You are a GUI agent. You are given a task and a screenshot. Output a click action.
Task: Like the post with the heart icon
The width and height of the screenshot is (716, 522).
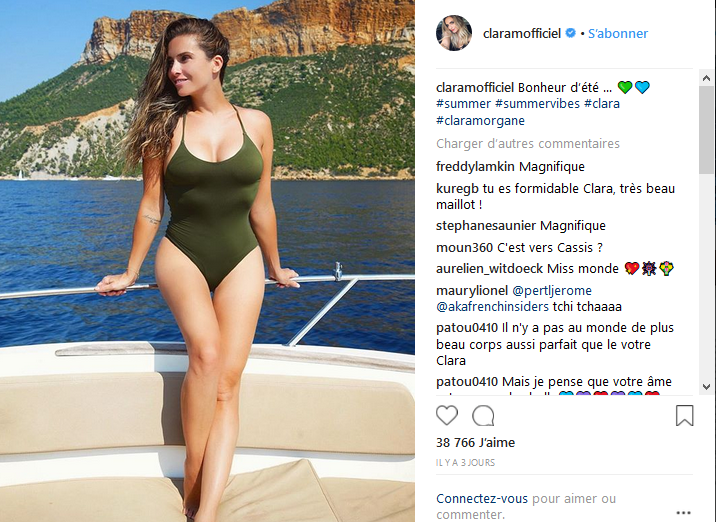[x=447, y=415]
